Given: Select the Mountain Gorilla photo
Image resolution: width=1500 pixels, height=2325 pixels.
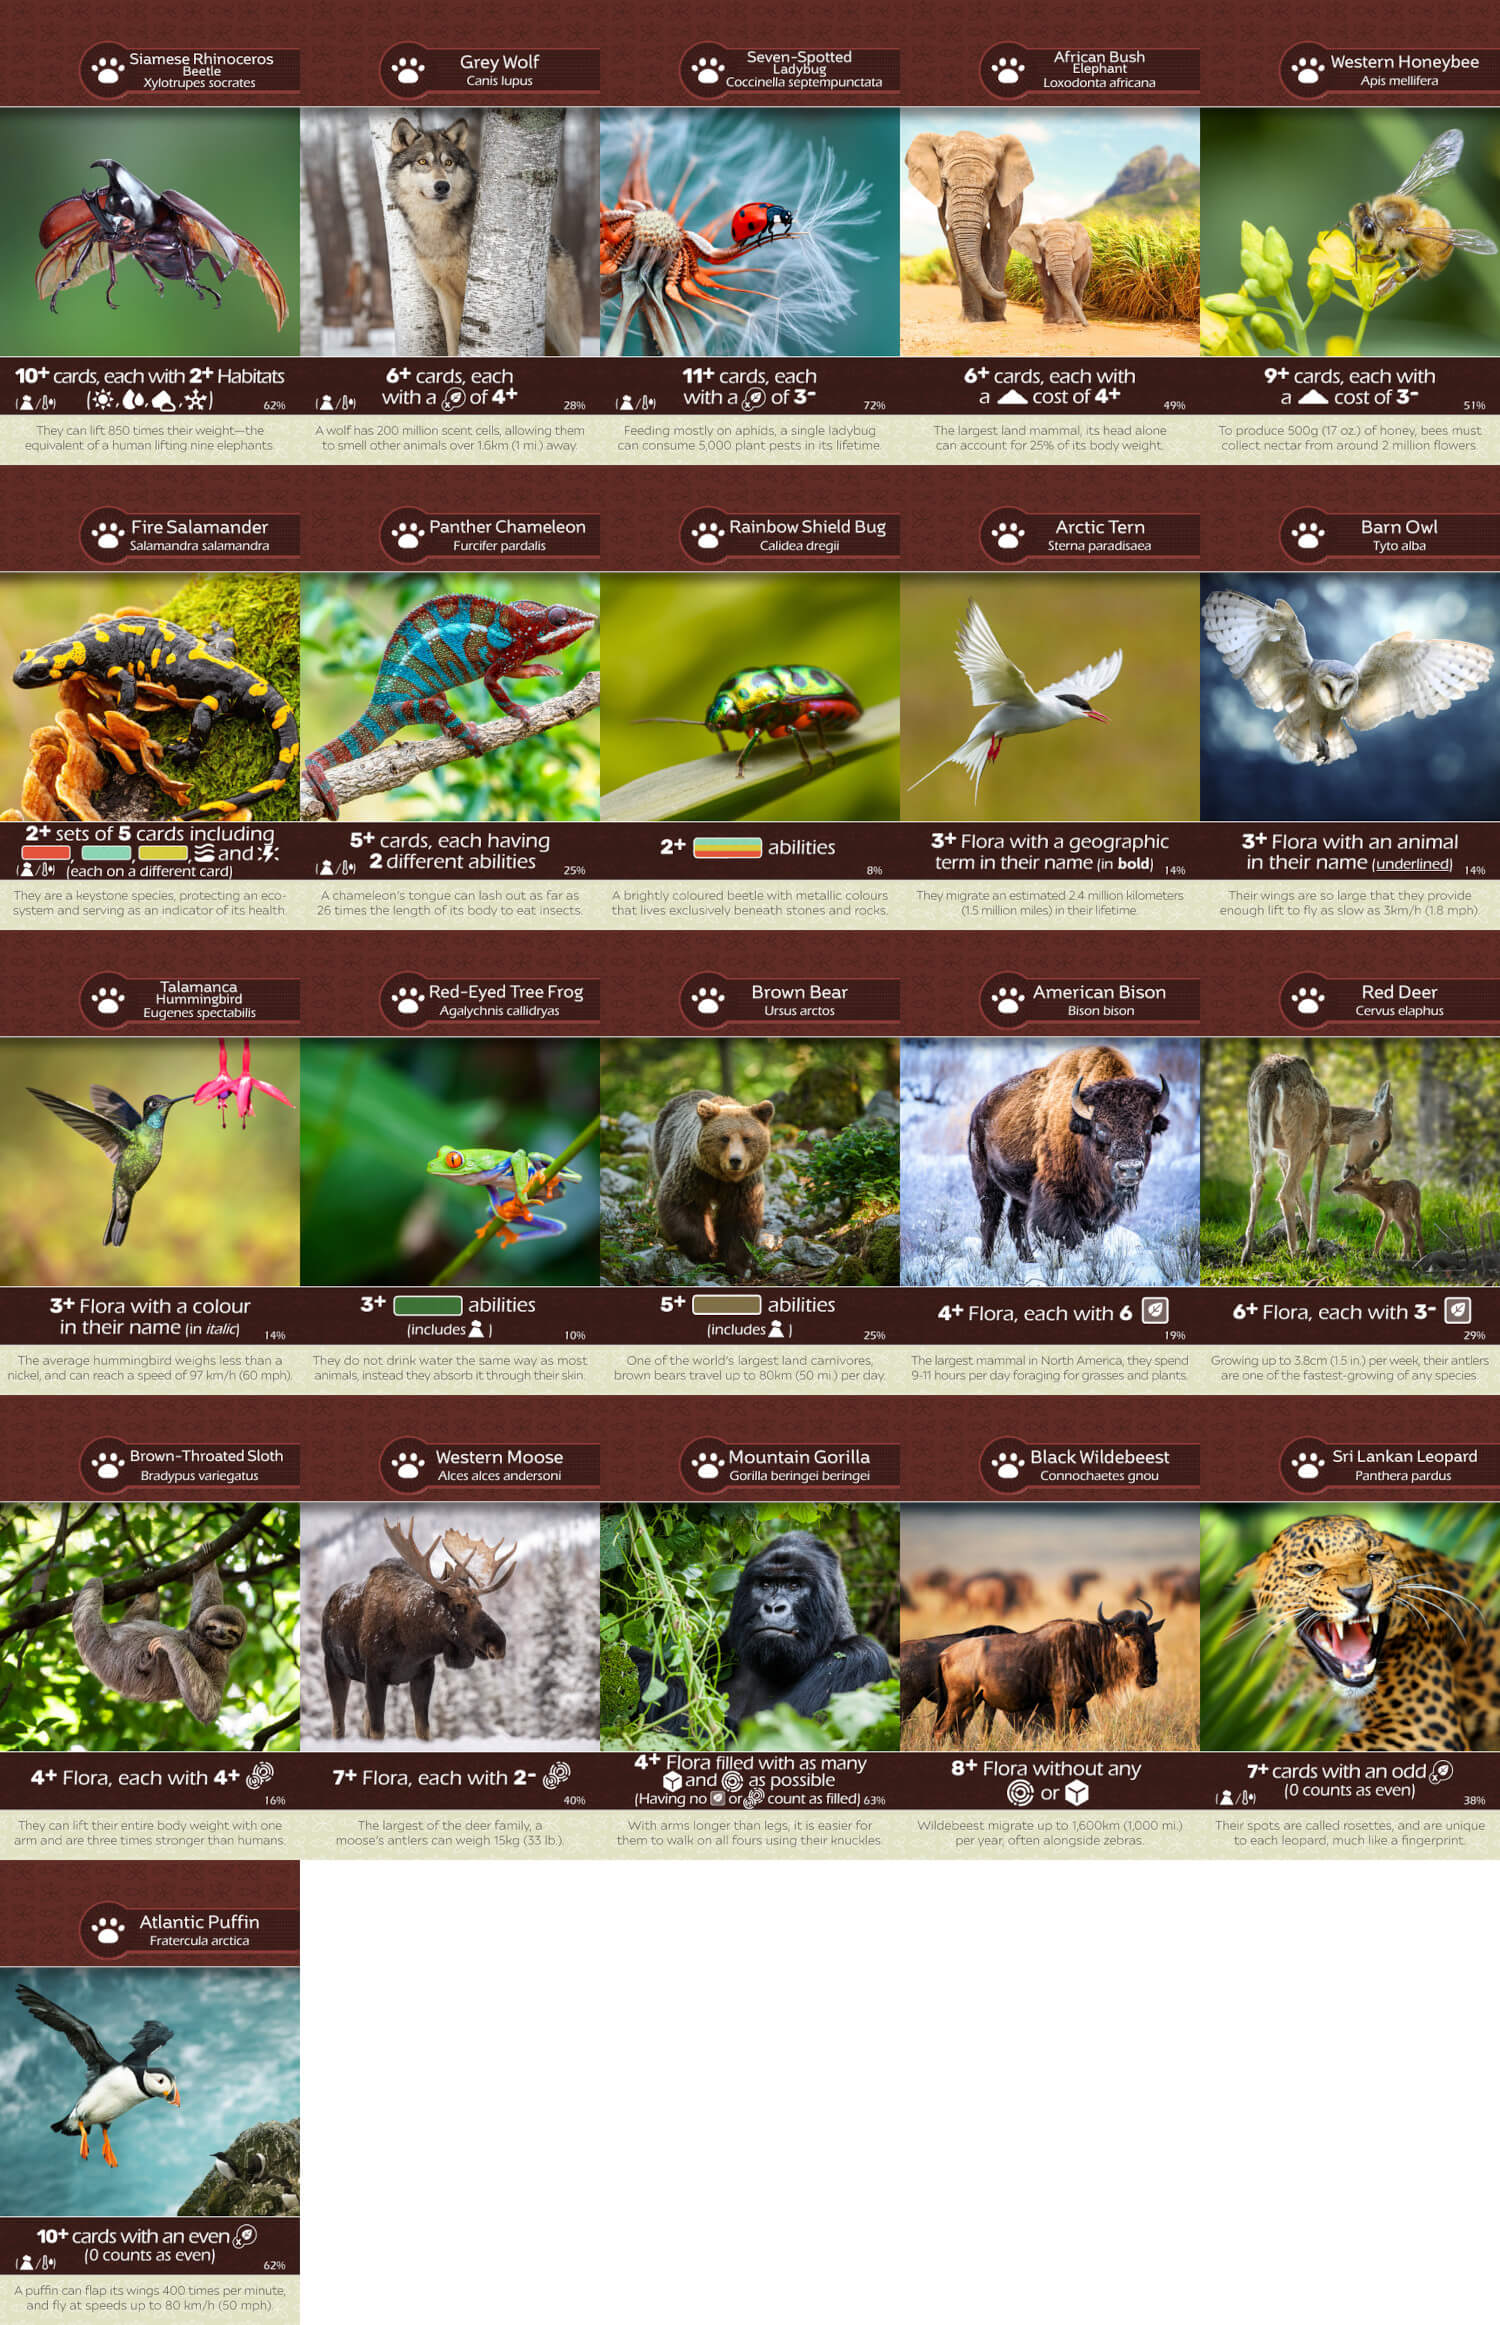Looking at the screenshot, I should click(749, 1626).
